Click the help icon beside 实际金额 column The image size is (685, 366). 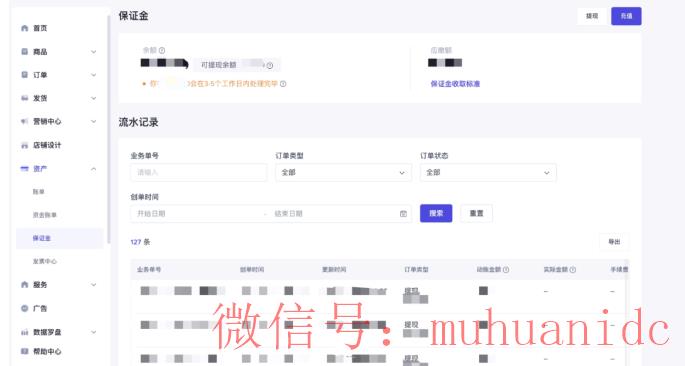coord(573,270)
